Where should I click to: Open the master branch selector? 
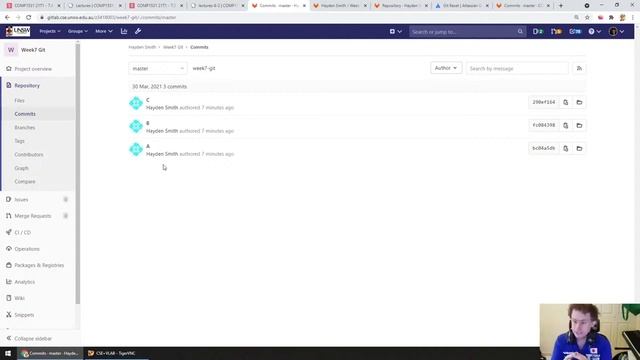[x=158, y=68]
